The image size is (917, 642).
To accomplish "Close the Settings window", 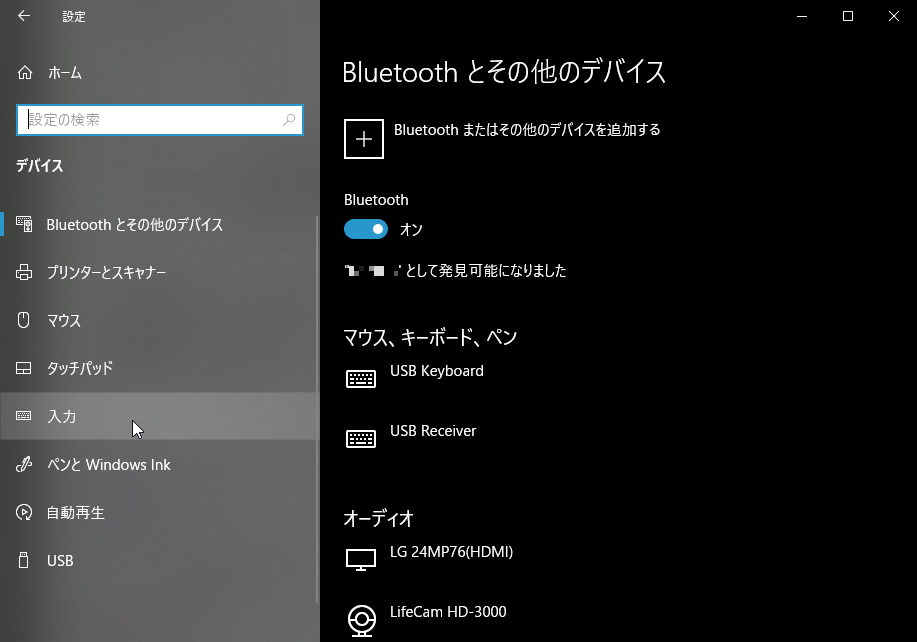I will [894, 16].
